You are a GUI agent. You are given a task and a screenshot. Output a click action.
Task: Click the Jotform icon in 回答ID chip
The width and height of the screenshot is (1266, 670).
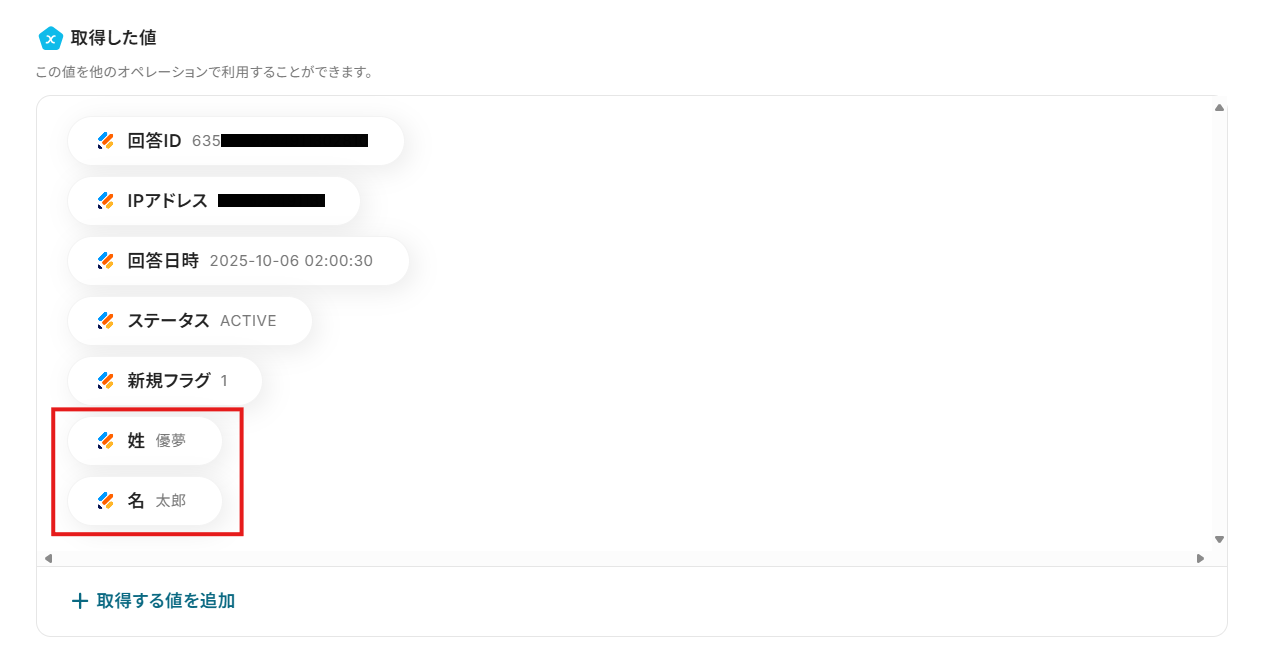(x=106, y=141)
